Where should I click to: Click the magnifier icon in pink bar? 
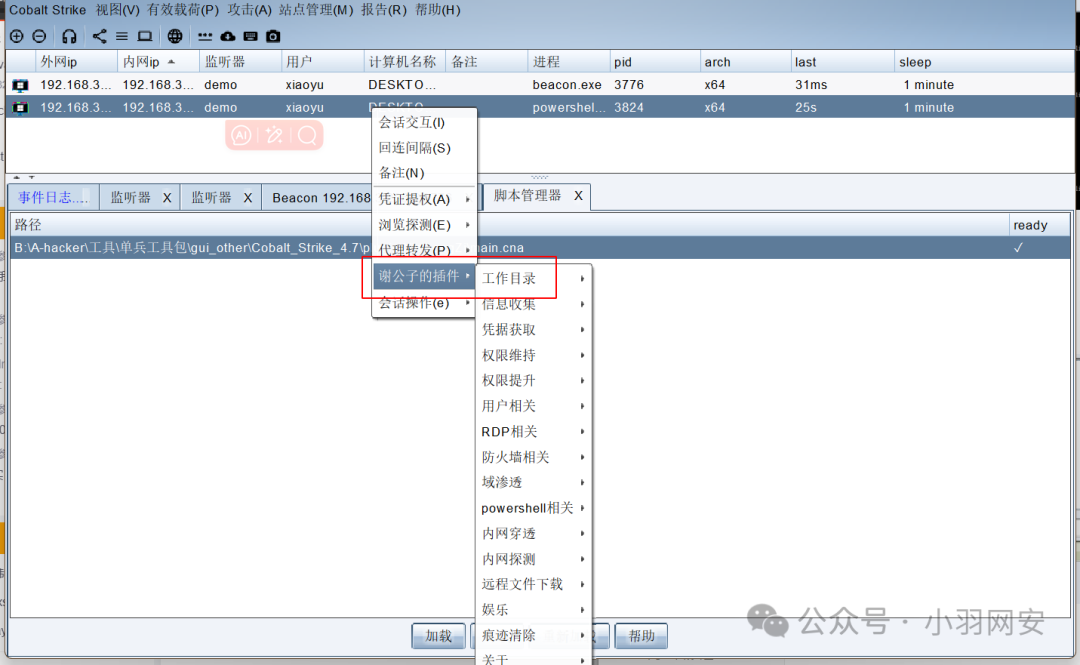click(307, 135)
